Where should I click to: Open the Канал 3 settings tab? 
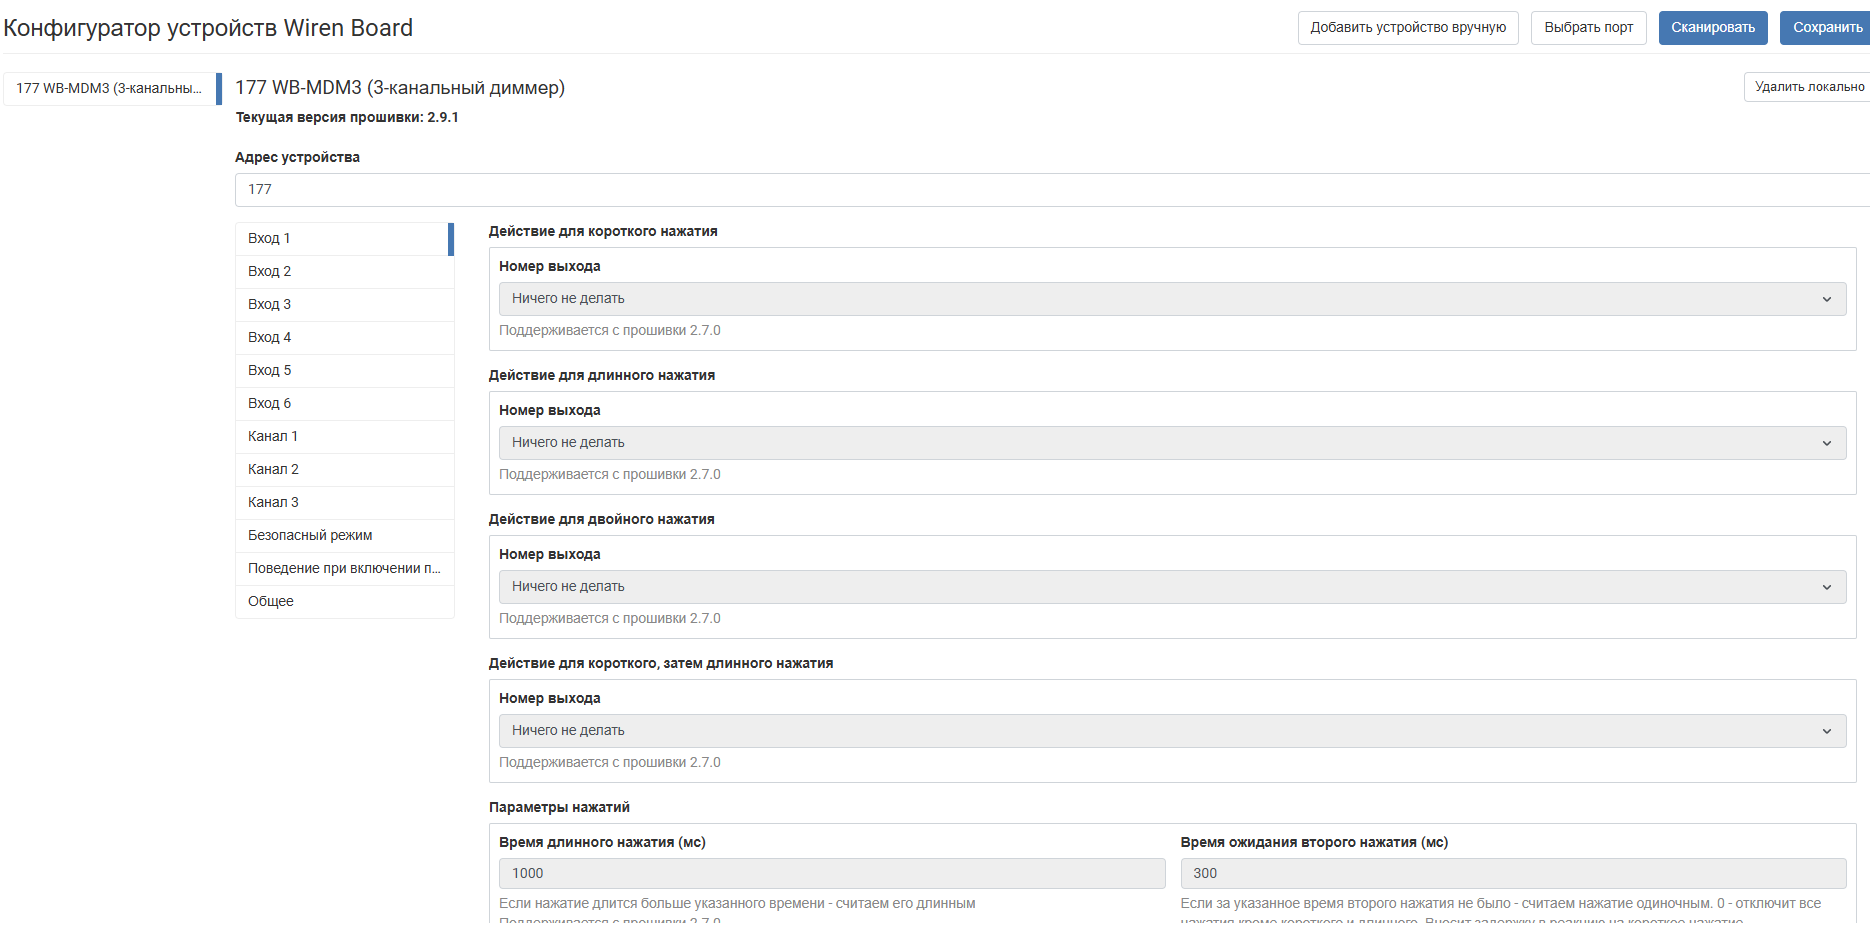[x=344, y=503]
